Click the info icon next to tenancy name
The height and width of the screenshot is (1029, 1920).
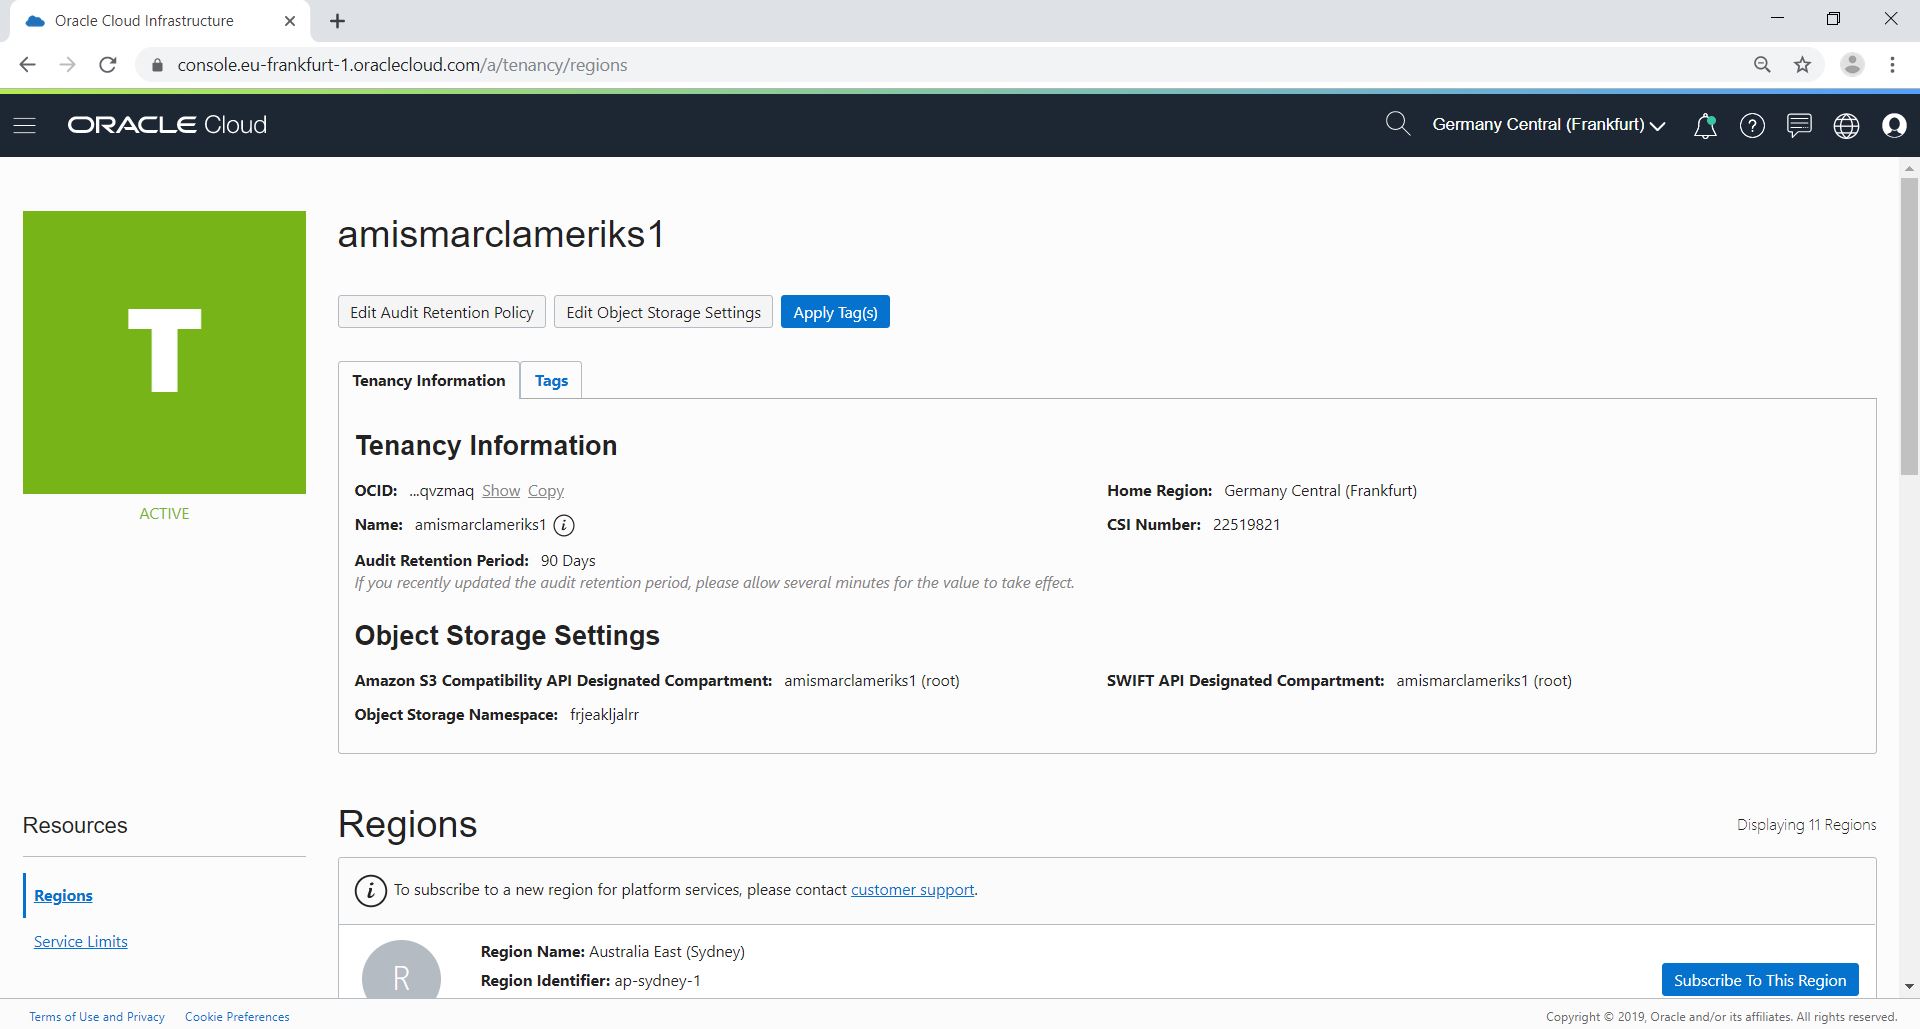click(564, 525)
